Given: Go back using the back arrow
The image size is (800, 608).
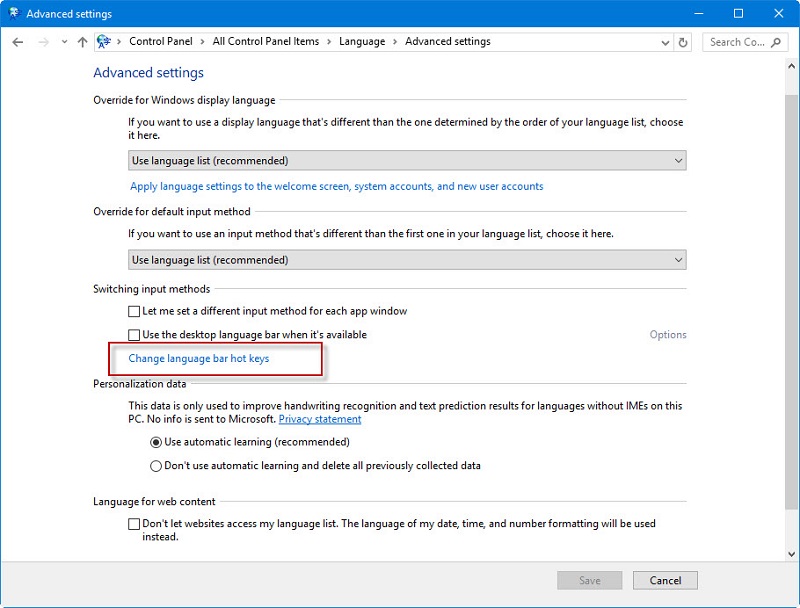Looking at the screenshot, I should click(18, 42).
